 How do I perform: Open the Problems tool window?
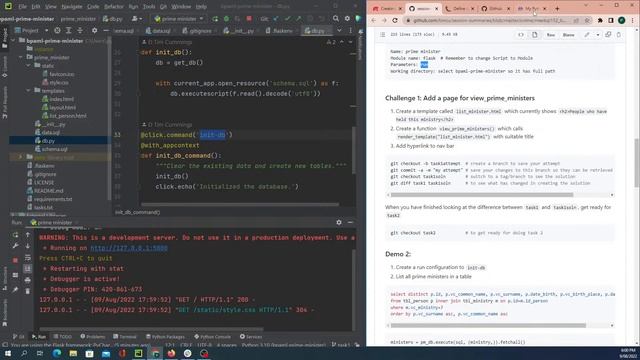(x=93, y=337)
